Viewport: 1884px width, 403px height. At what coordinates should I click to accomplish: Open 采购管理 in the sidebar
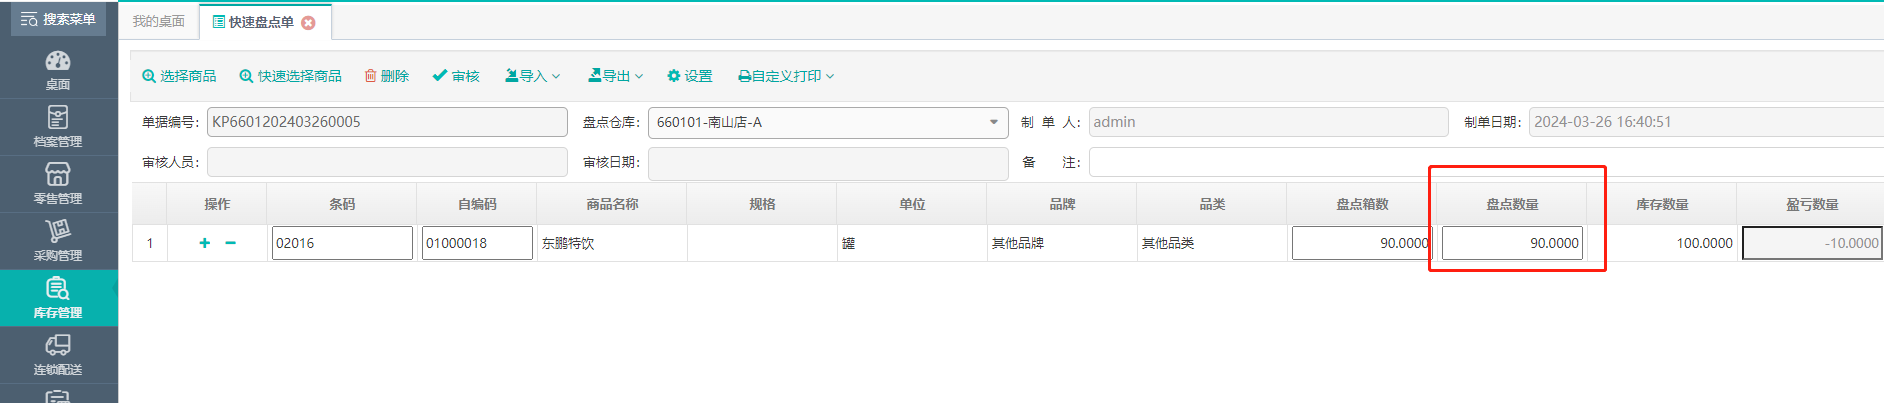58,240
